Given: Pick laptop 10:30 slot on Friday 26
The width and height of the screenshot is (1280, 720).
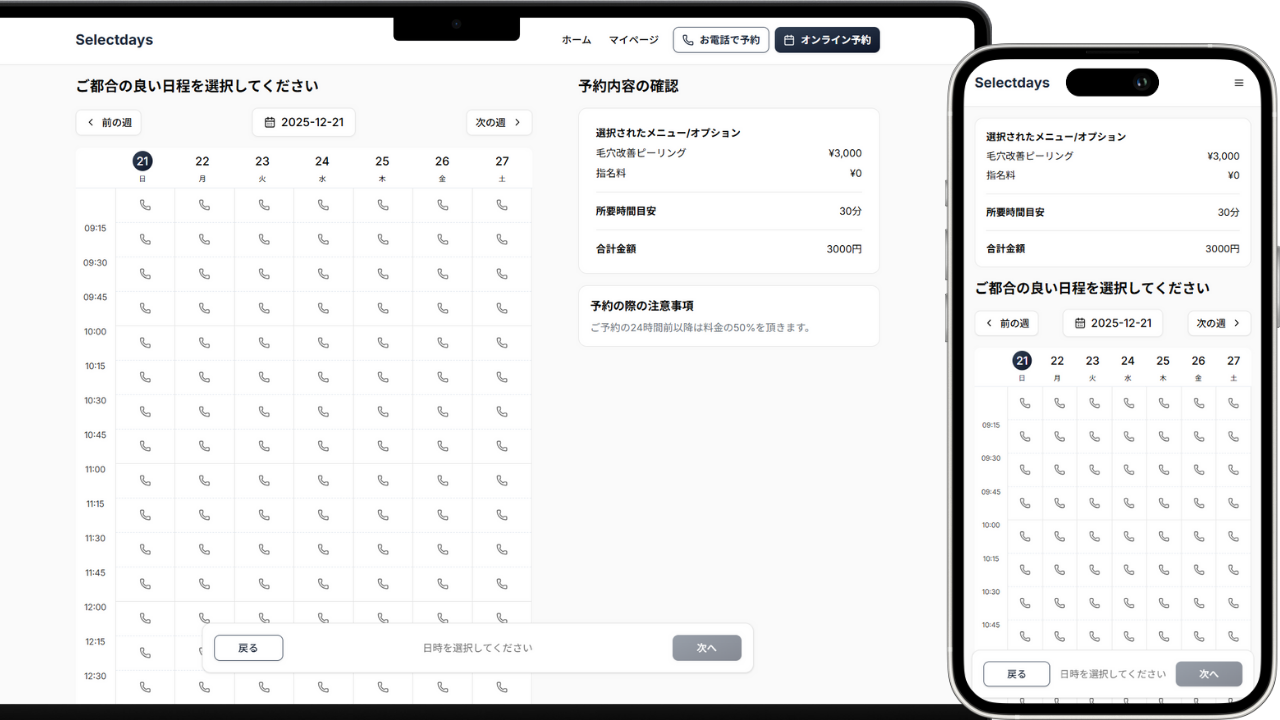Looking at the screenshot, I should [442, 412].
